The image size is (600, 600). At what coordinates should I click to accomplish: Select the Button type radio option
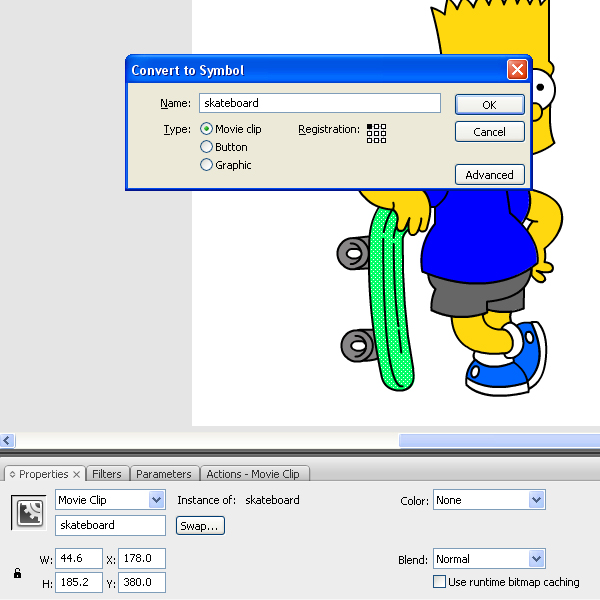point(206,147)
